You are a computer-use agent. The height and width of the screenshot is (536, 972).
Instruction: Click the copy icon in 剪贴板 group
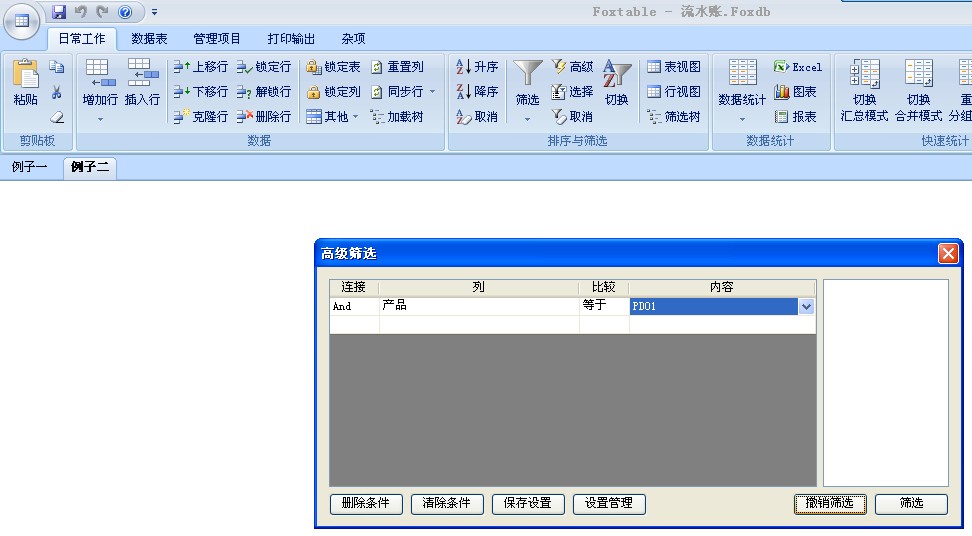[x=56, y=66]
